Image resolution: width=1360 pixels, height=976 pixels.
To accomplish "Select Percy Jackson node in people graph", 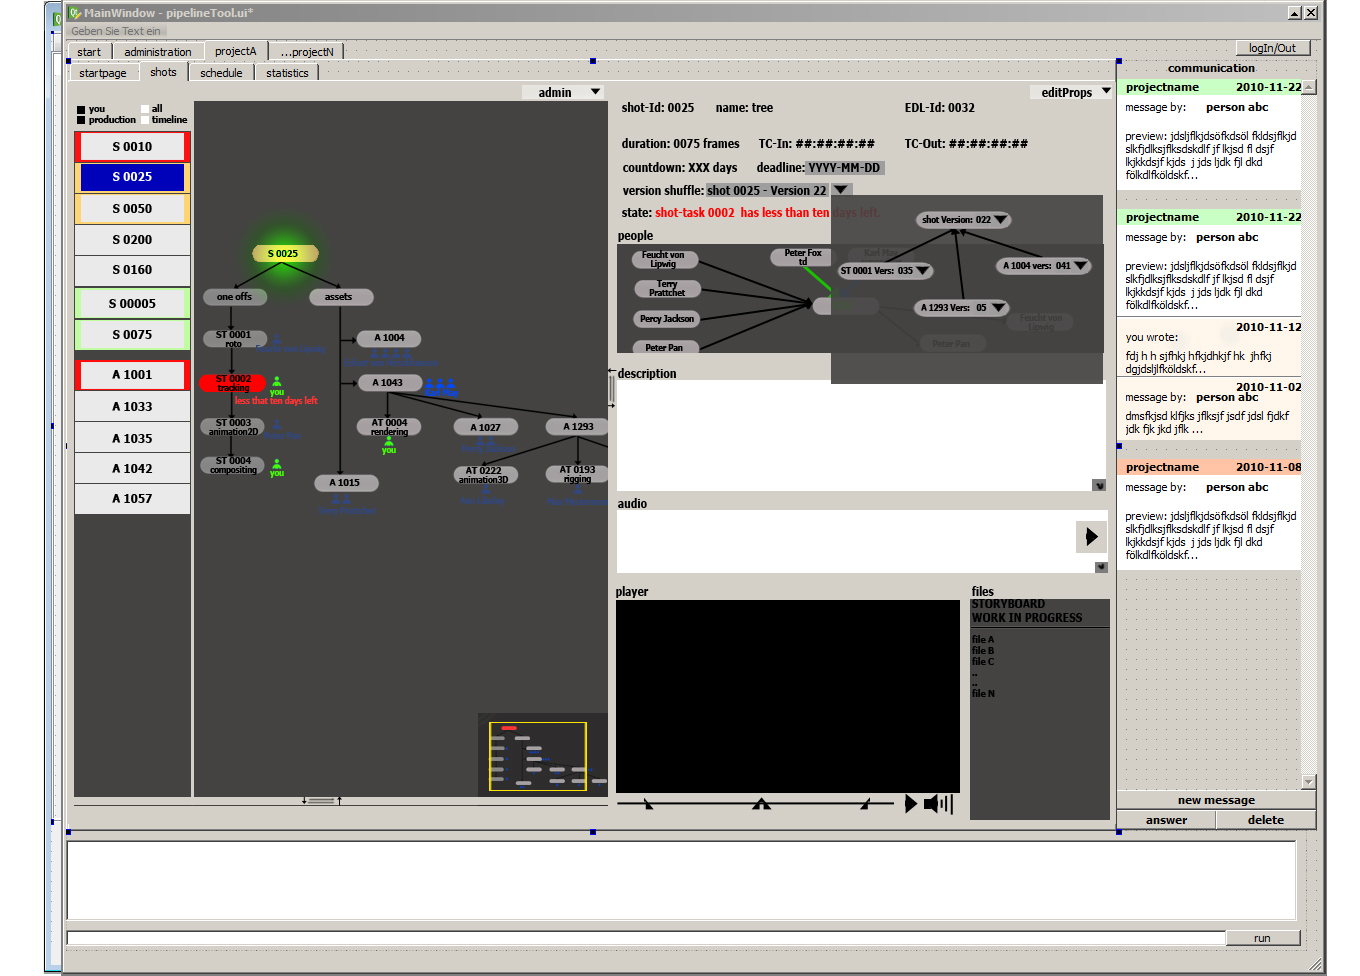I will pyautogui.click(x=667, y=319).
